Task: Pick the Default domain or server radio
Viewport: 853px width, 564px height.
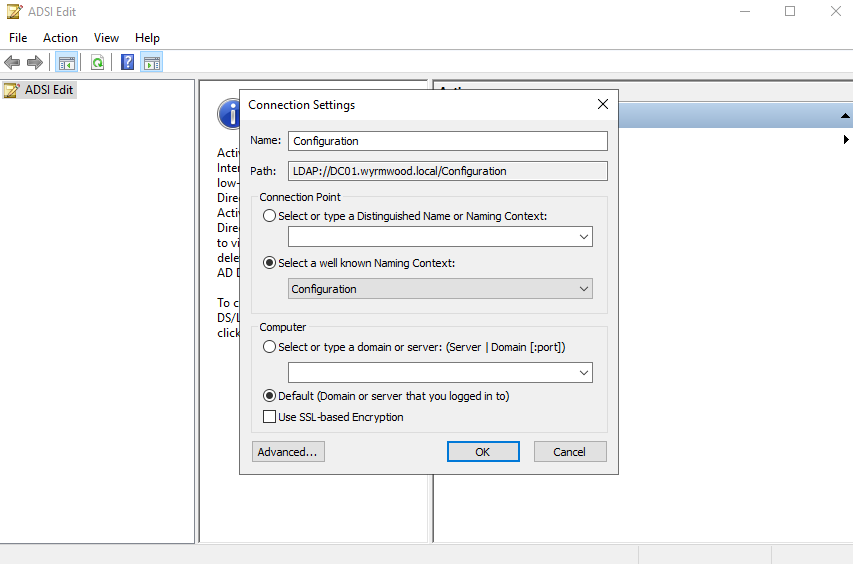Action: (270, 396)
